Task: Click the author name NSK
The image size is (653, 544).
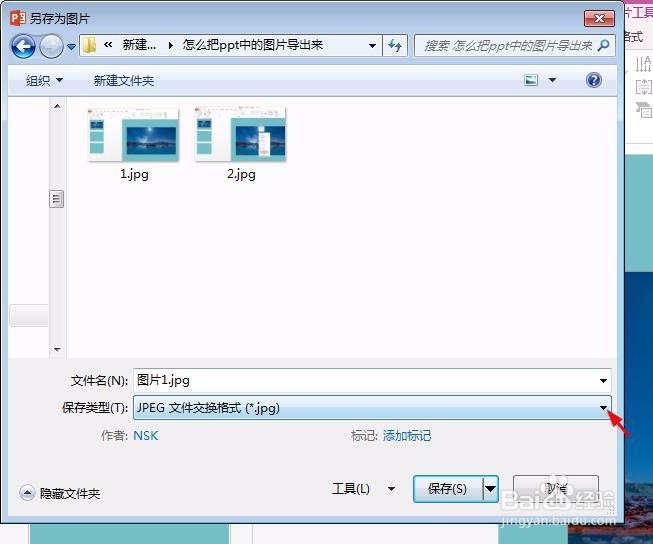Action: 145,436
